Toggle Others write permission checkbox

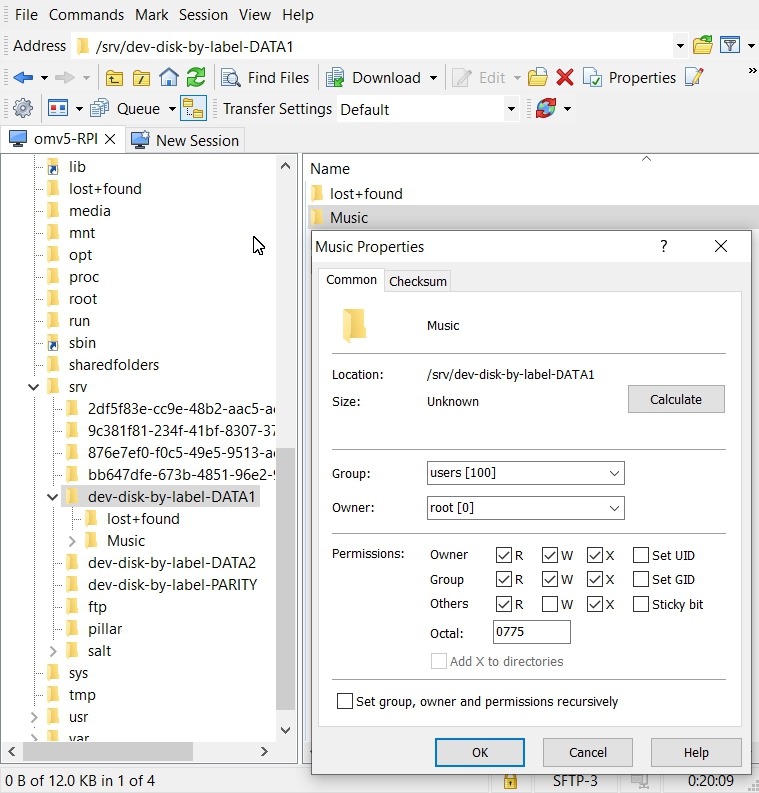pyautogui.click(x=550, y=604)
